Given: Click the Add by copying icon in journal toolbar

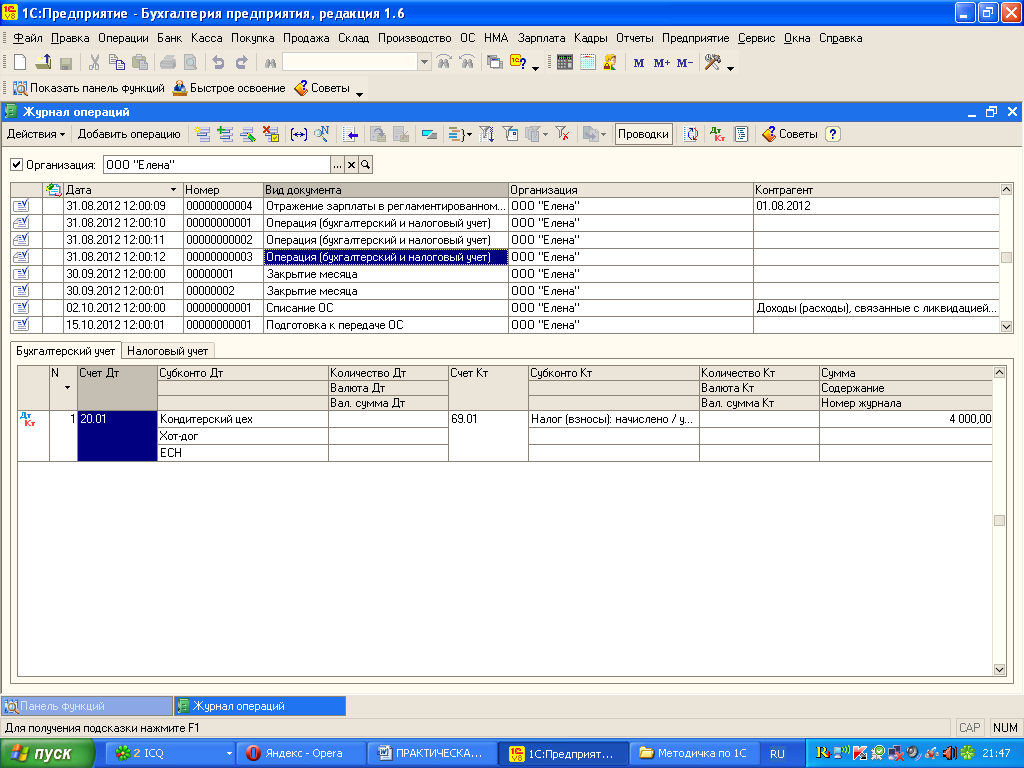Looking at the screenshot, I should [225, 135].
